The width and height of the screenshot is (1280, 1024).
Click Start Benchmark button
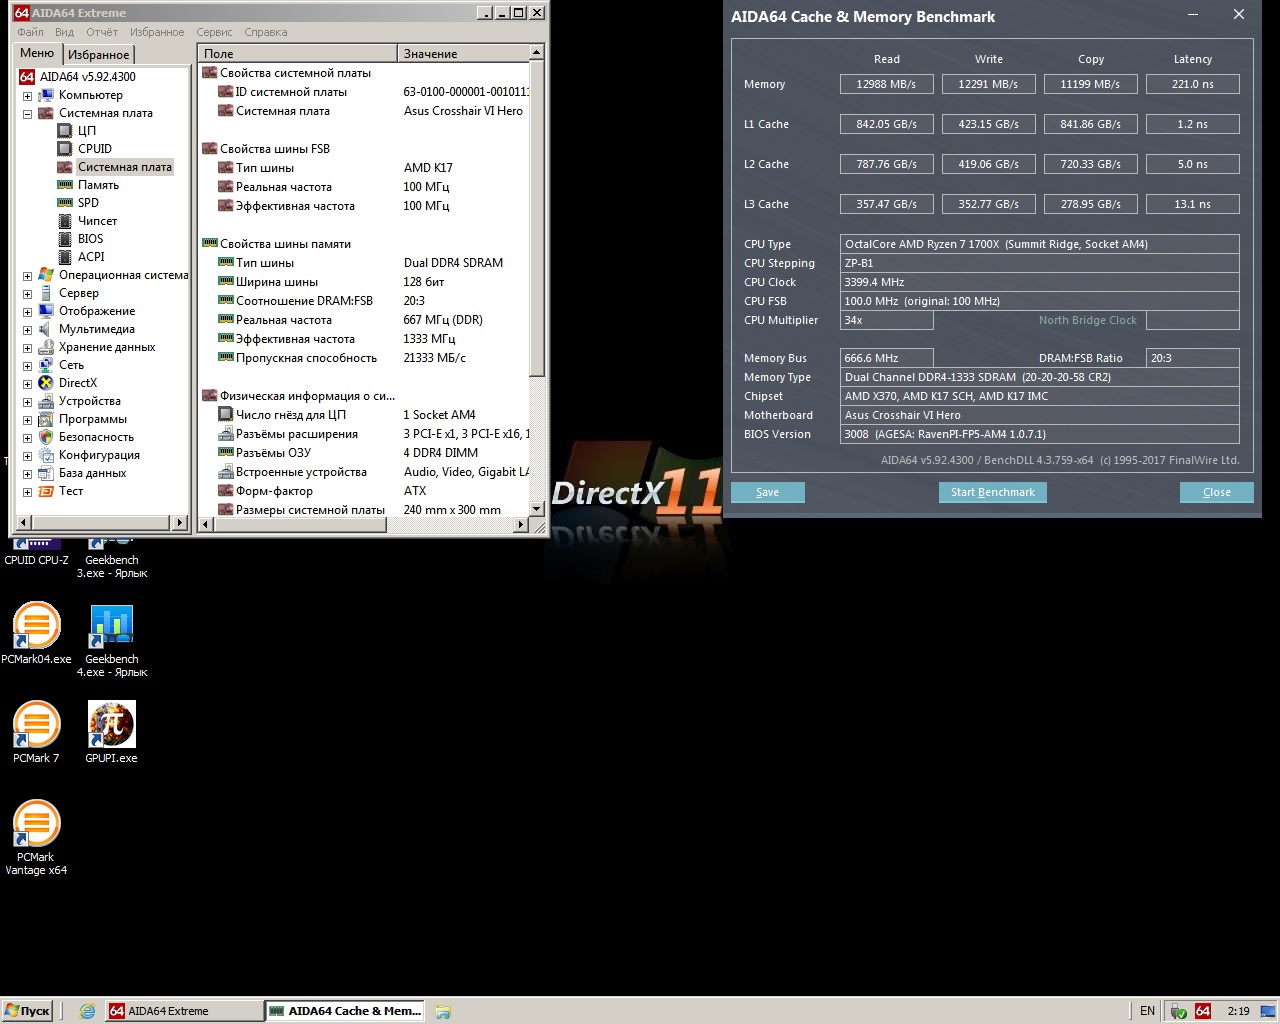pyautogui.click(x=993, y=492)
